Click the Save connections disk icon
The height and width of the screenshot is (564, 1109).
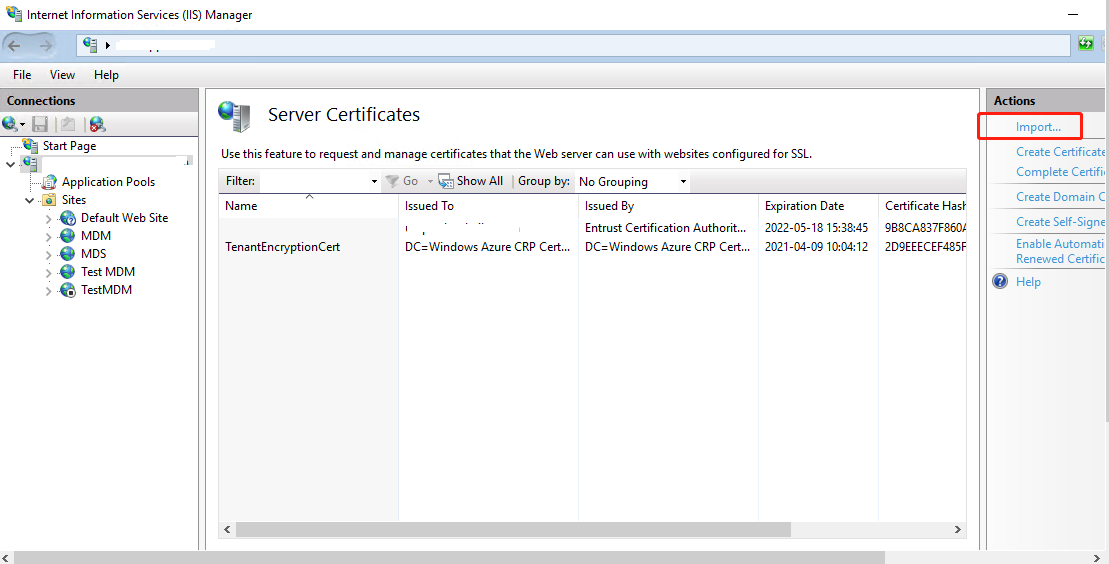[x=40, y=124]
